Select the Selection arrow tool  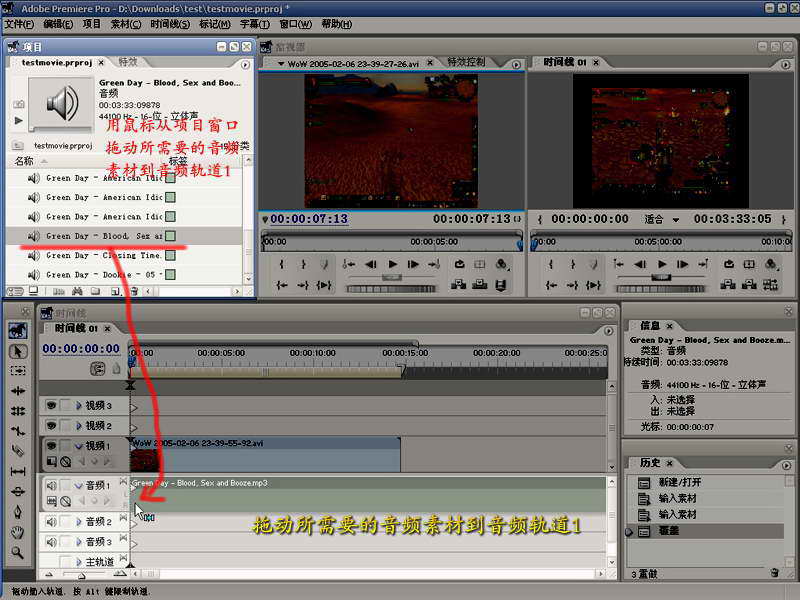18,352
